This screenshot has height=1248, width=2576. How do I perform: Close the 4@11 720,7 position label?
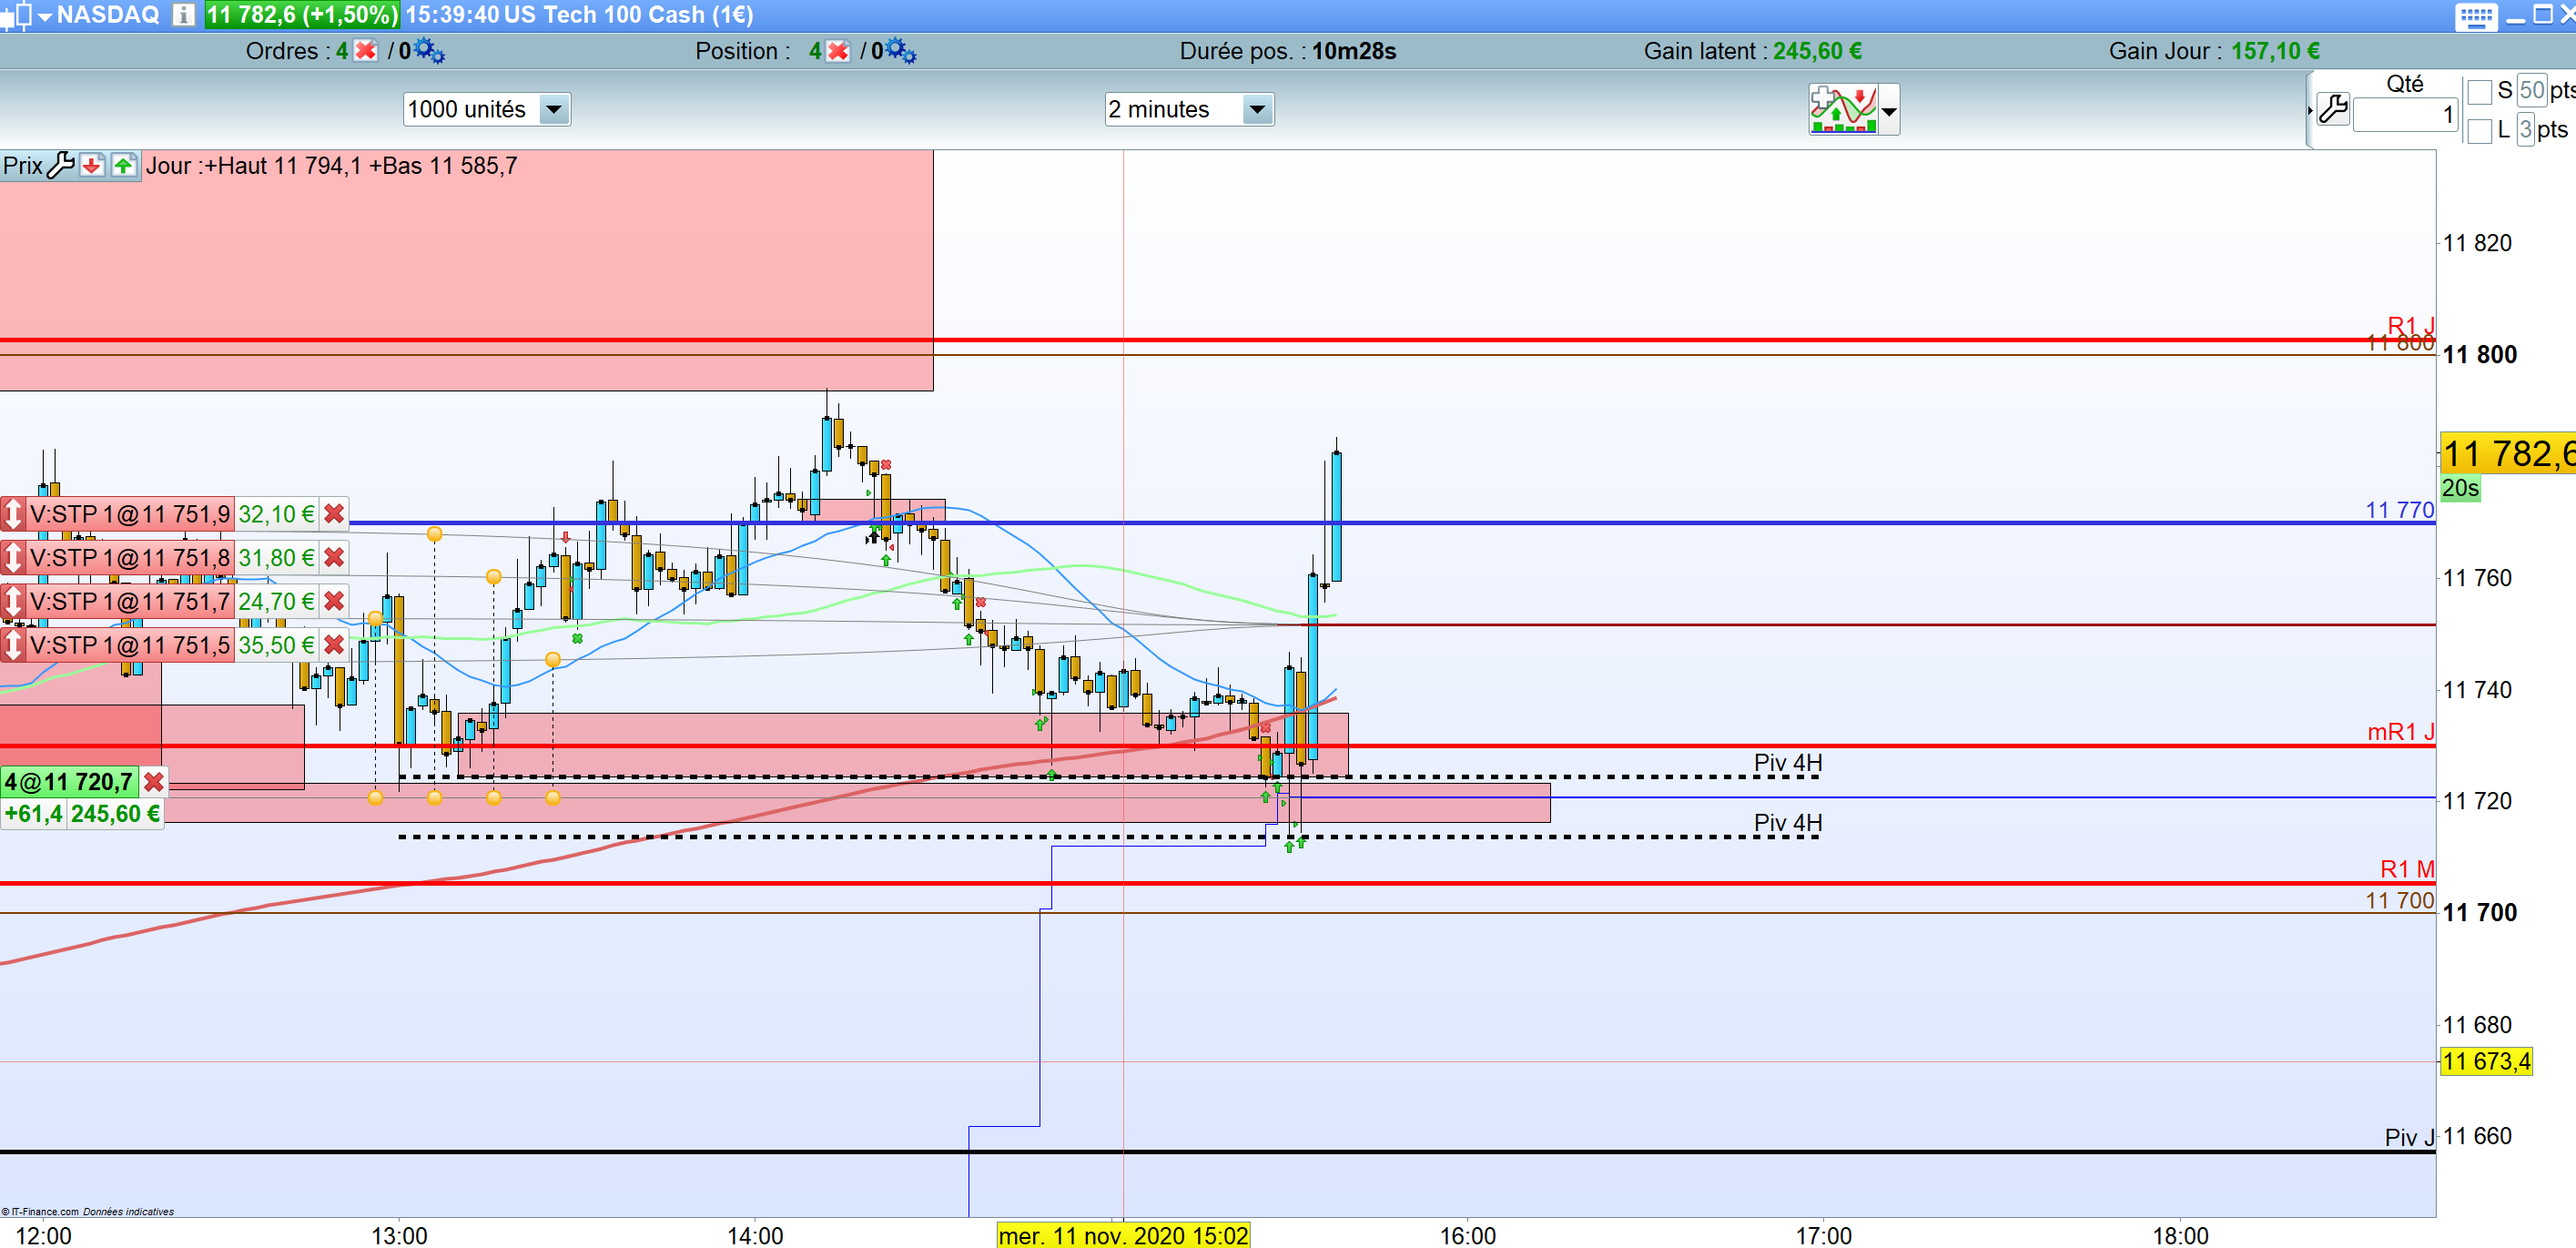pos(153,782)
